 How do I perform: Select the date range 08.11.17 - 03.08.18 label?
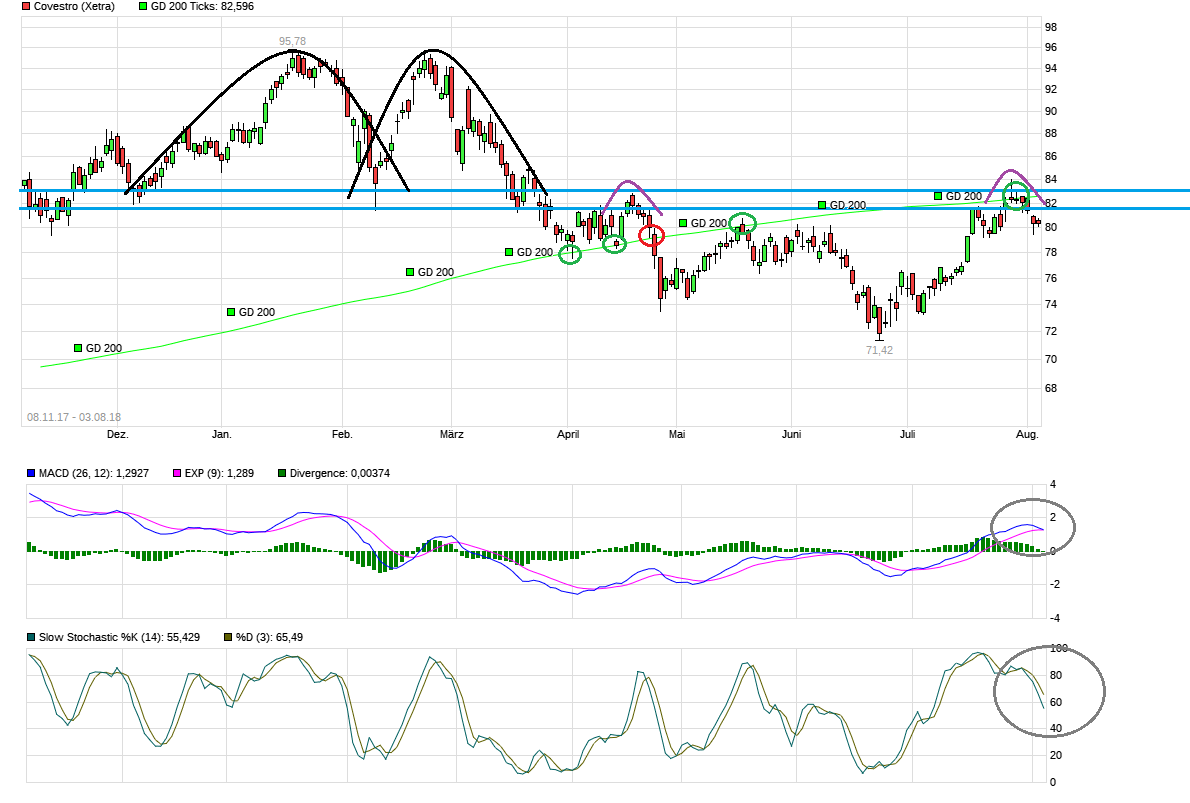73,417
